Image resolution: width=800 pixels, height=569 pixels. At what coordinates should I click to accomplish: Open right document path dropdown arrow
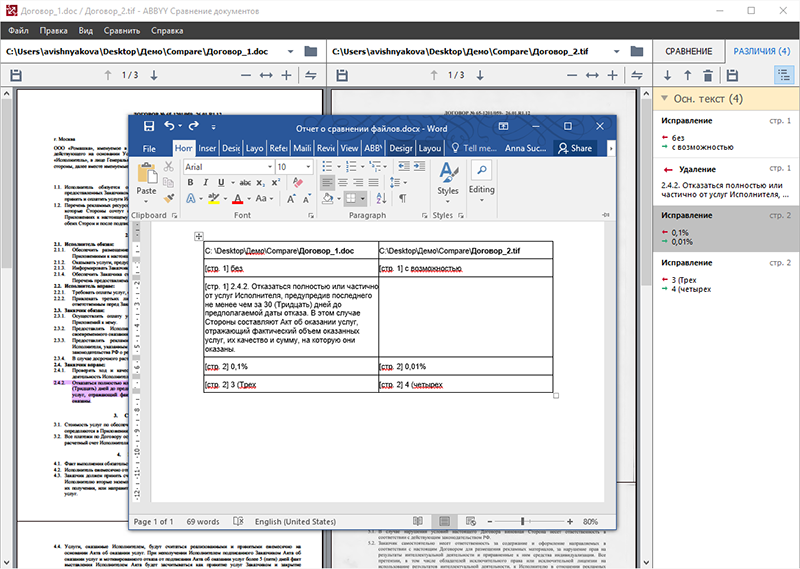[x=616, y=52]
